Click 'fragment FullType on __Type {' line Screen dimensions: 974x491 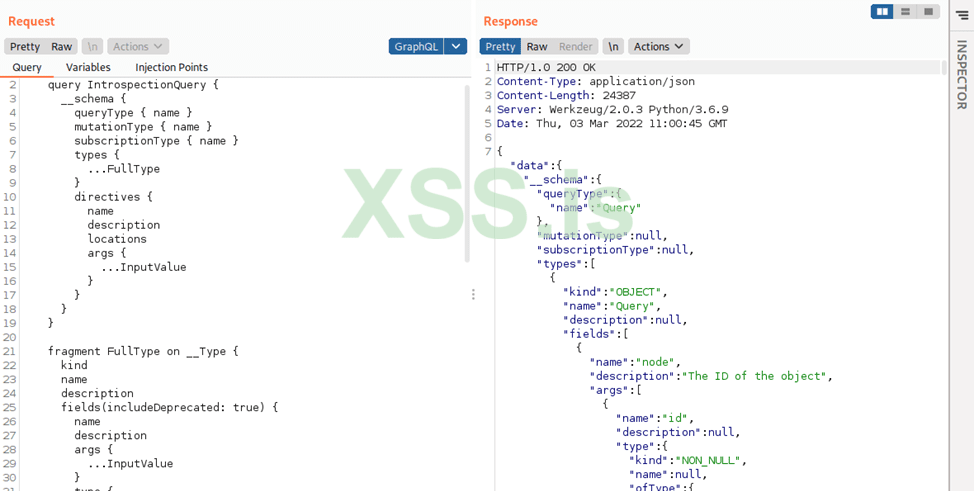pyautogui.click(x=143, y=351)
